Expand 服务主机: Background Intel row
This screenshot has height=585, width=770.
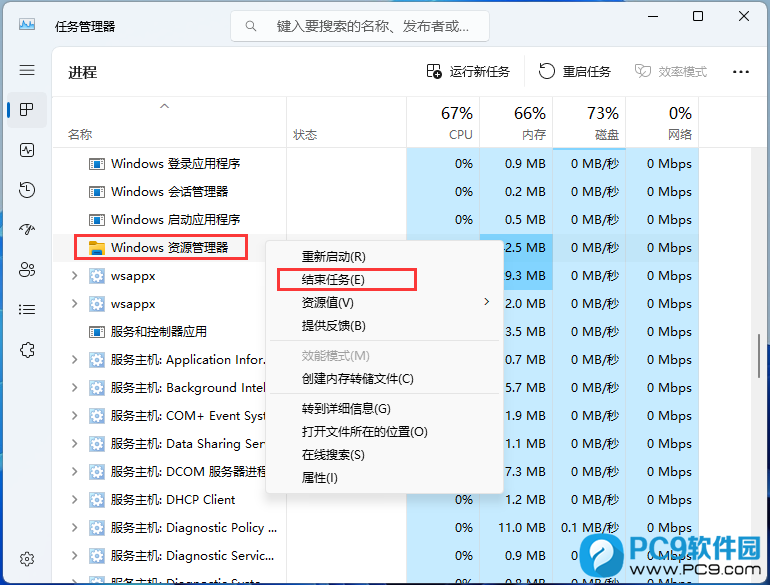[75, 388]
